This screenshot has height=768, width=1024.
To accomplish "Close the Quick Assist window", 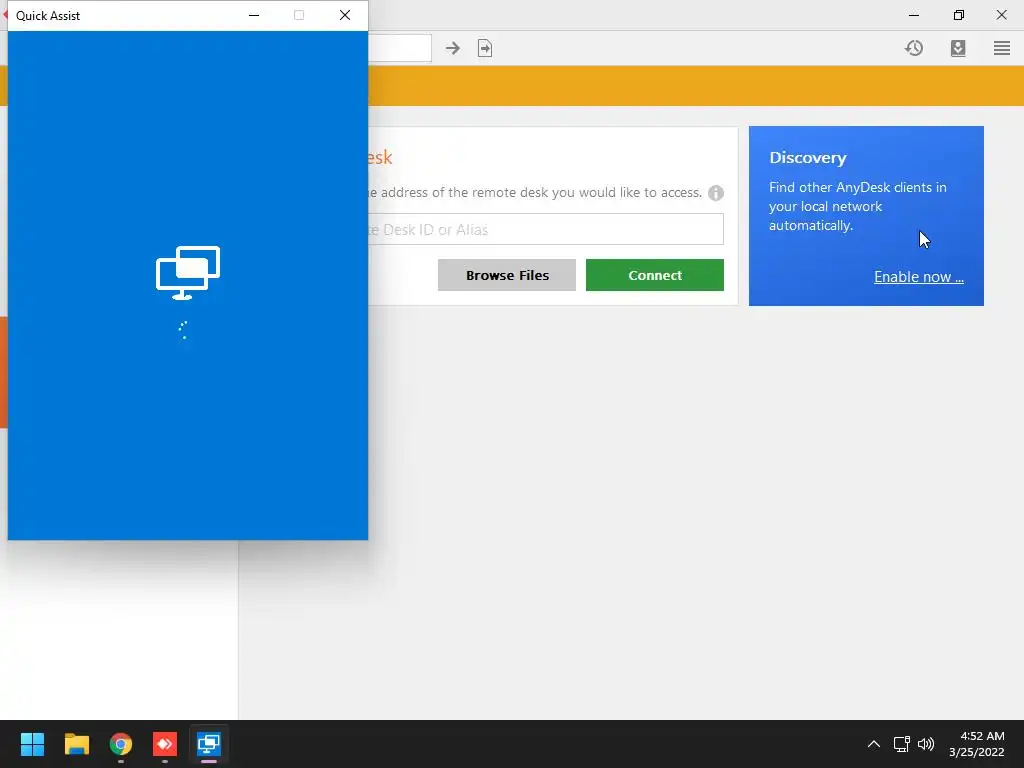I will 345,15.
